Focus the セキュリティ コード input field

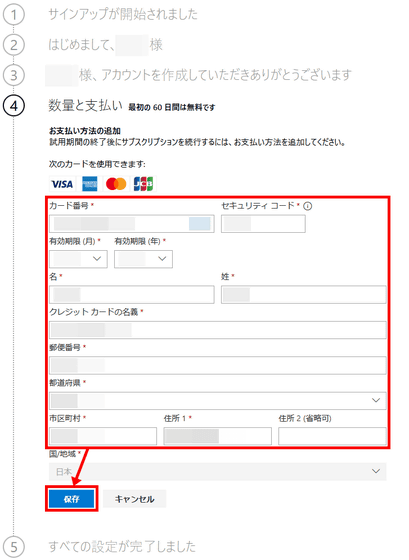pyautogui.click(x=263, y=224)
